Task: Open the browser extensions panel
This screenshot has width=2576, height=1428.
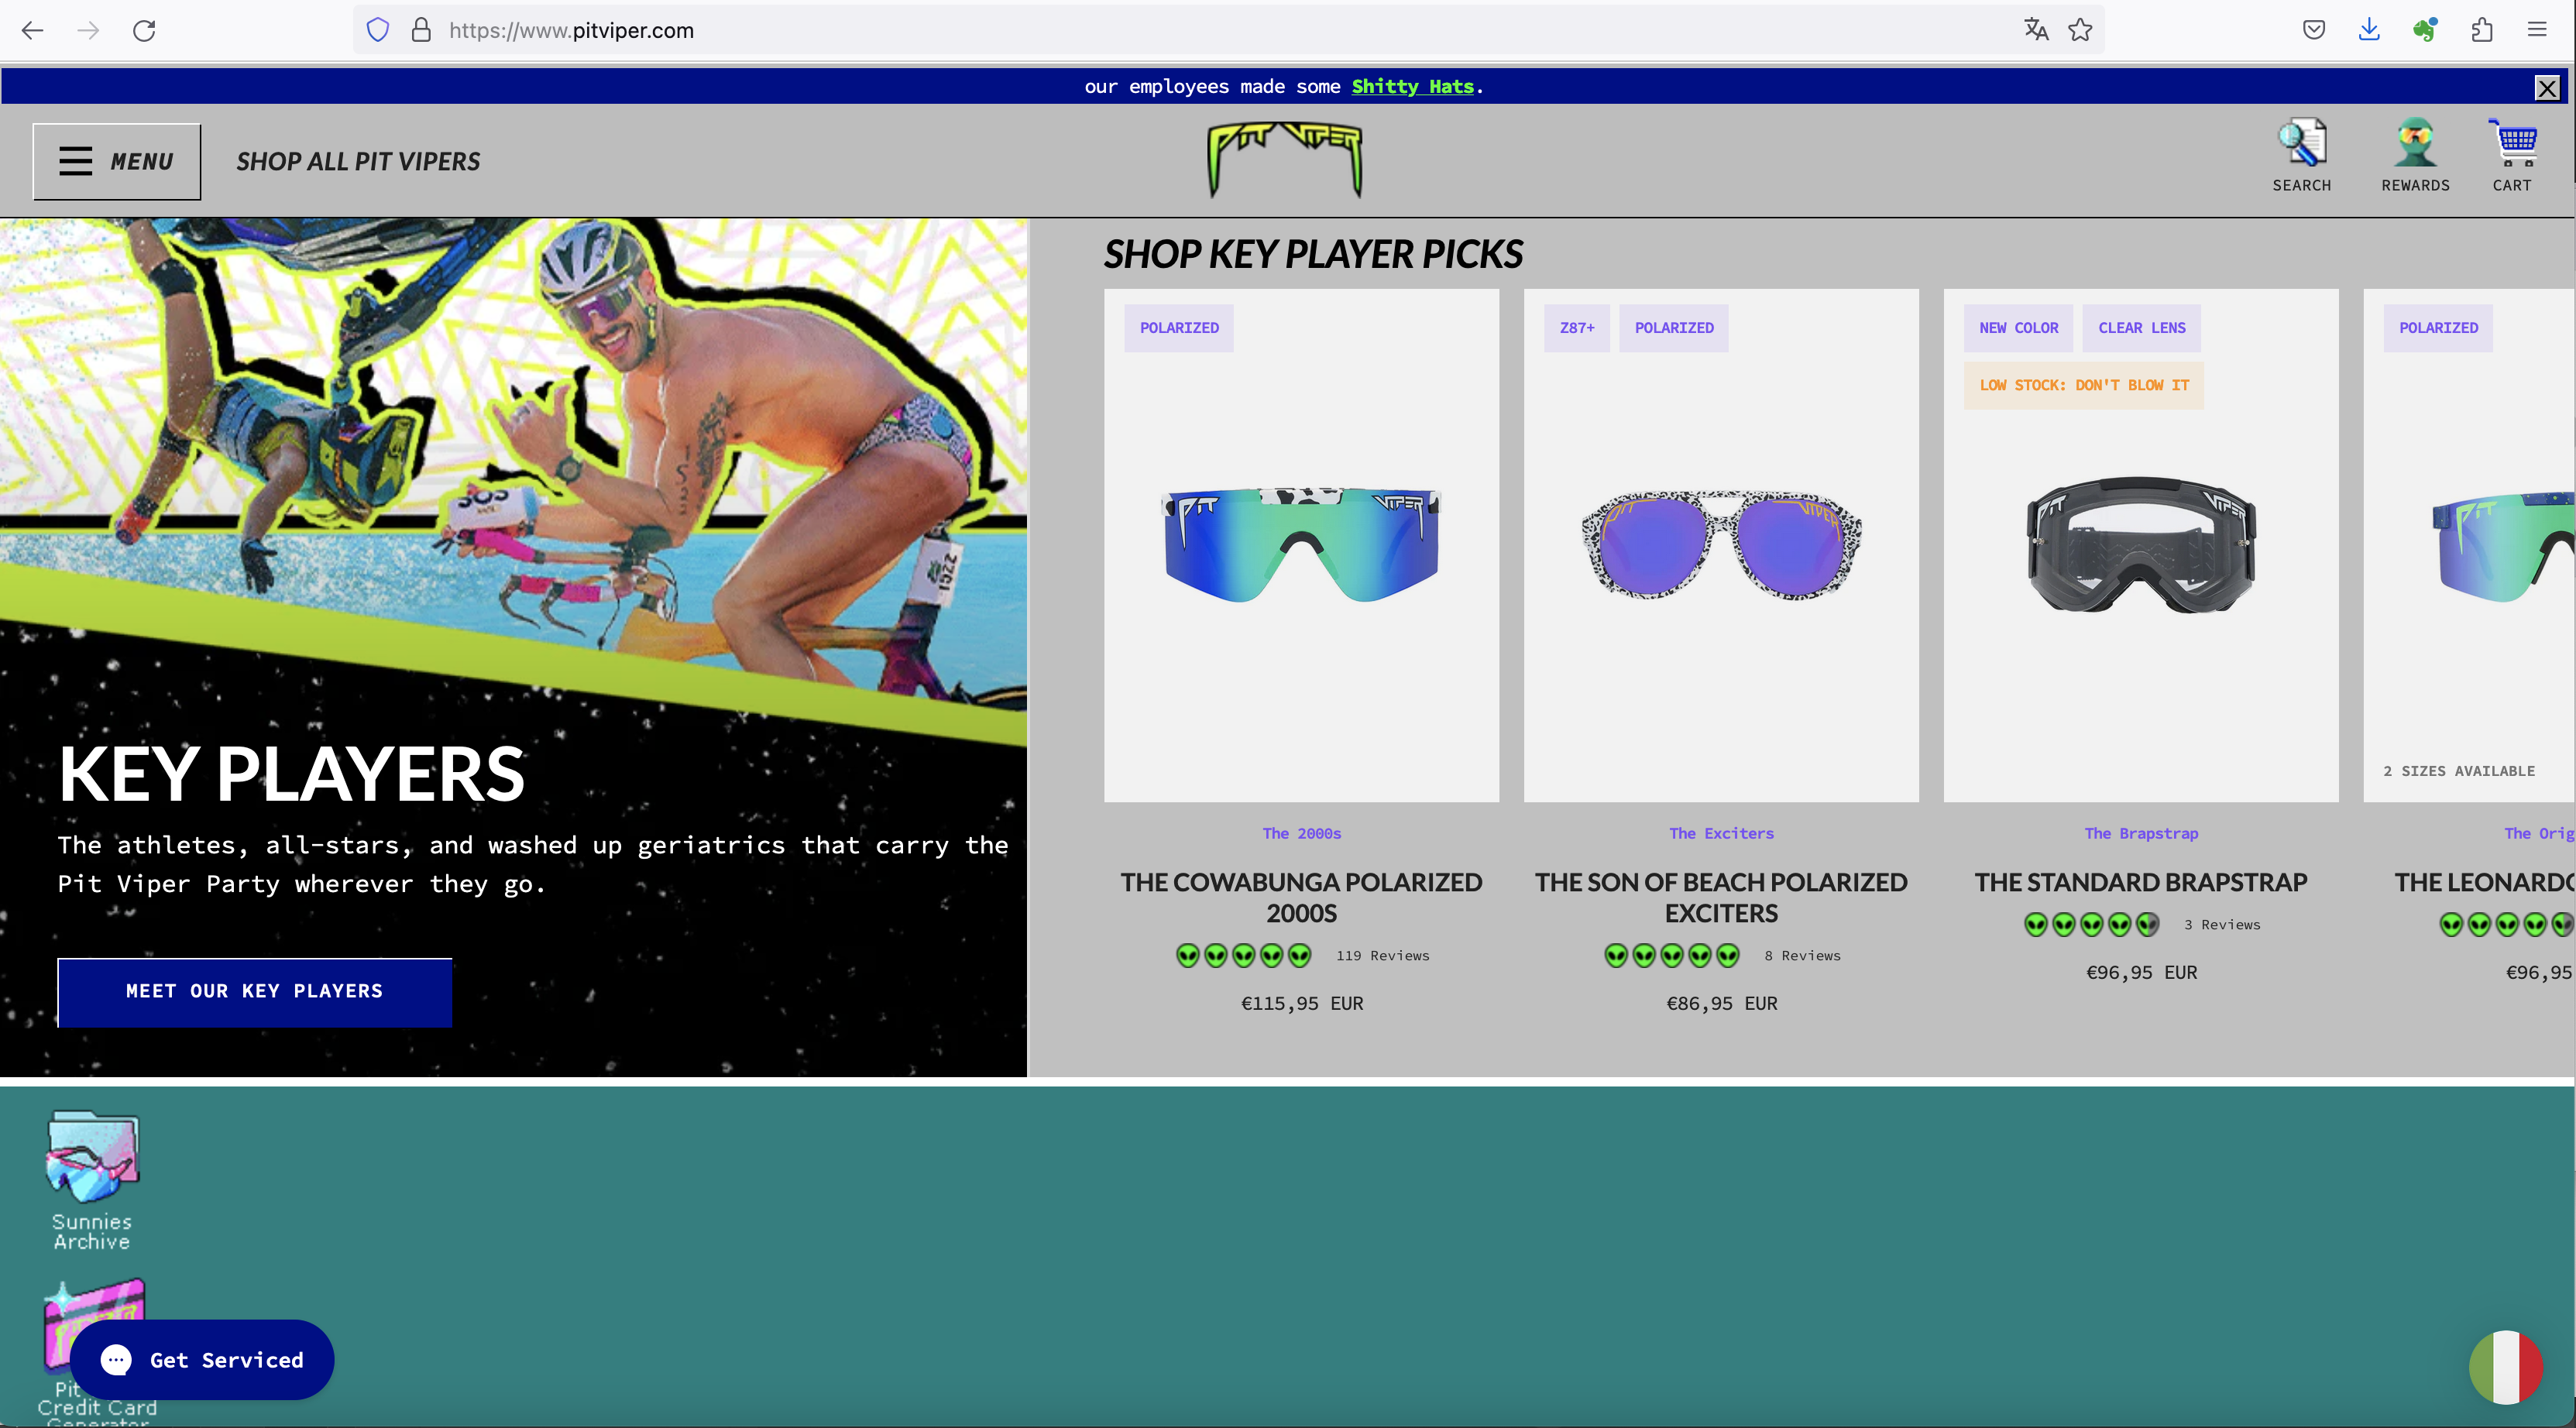Action: (x=2482, y=30)
